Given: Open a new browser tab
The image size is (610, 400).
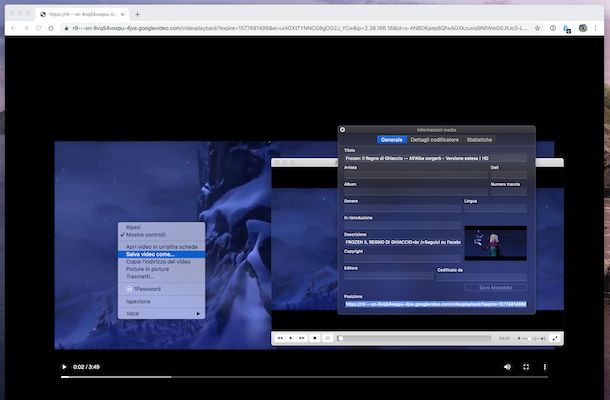Looking at the screenshot, I should pyautogui.click(x=137, y=14).
